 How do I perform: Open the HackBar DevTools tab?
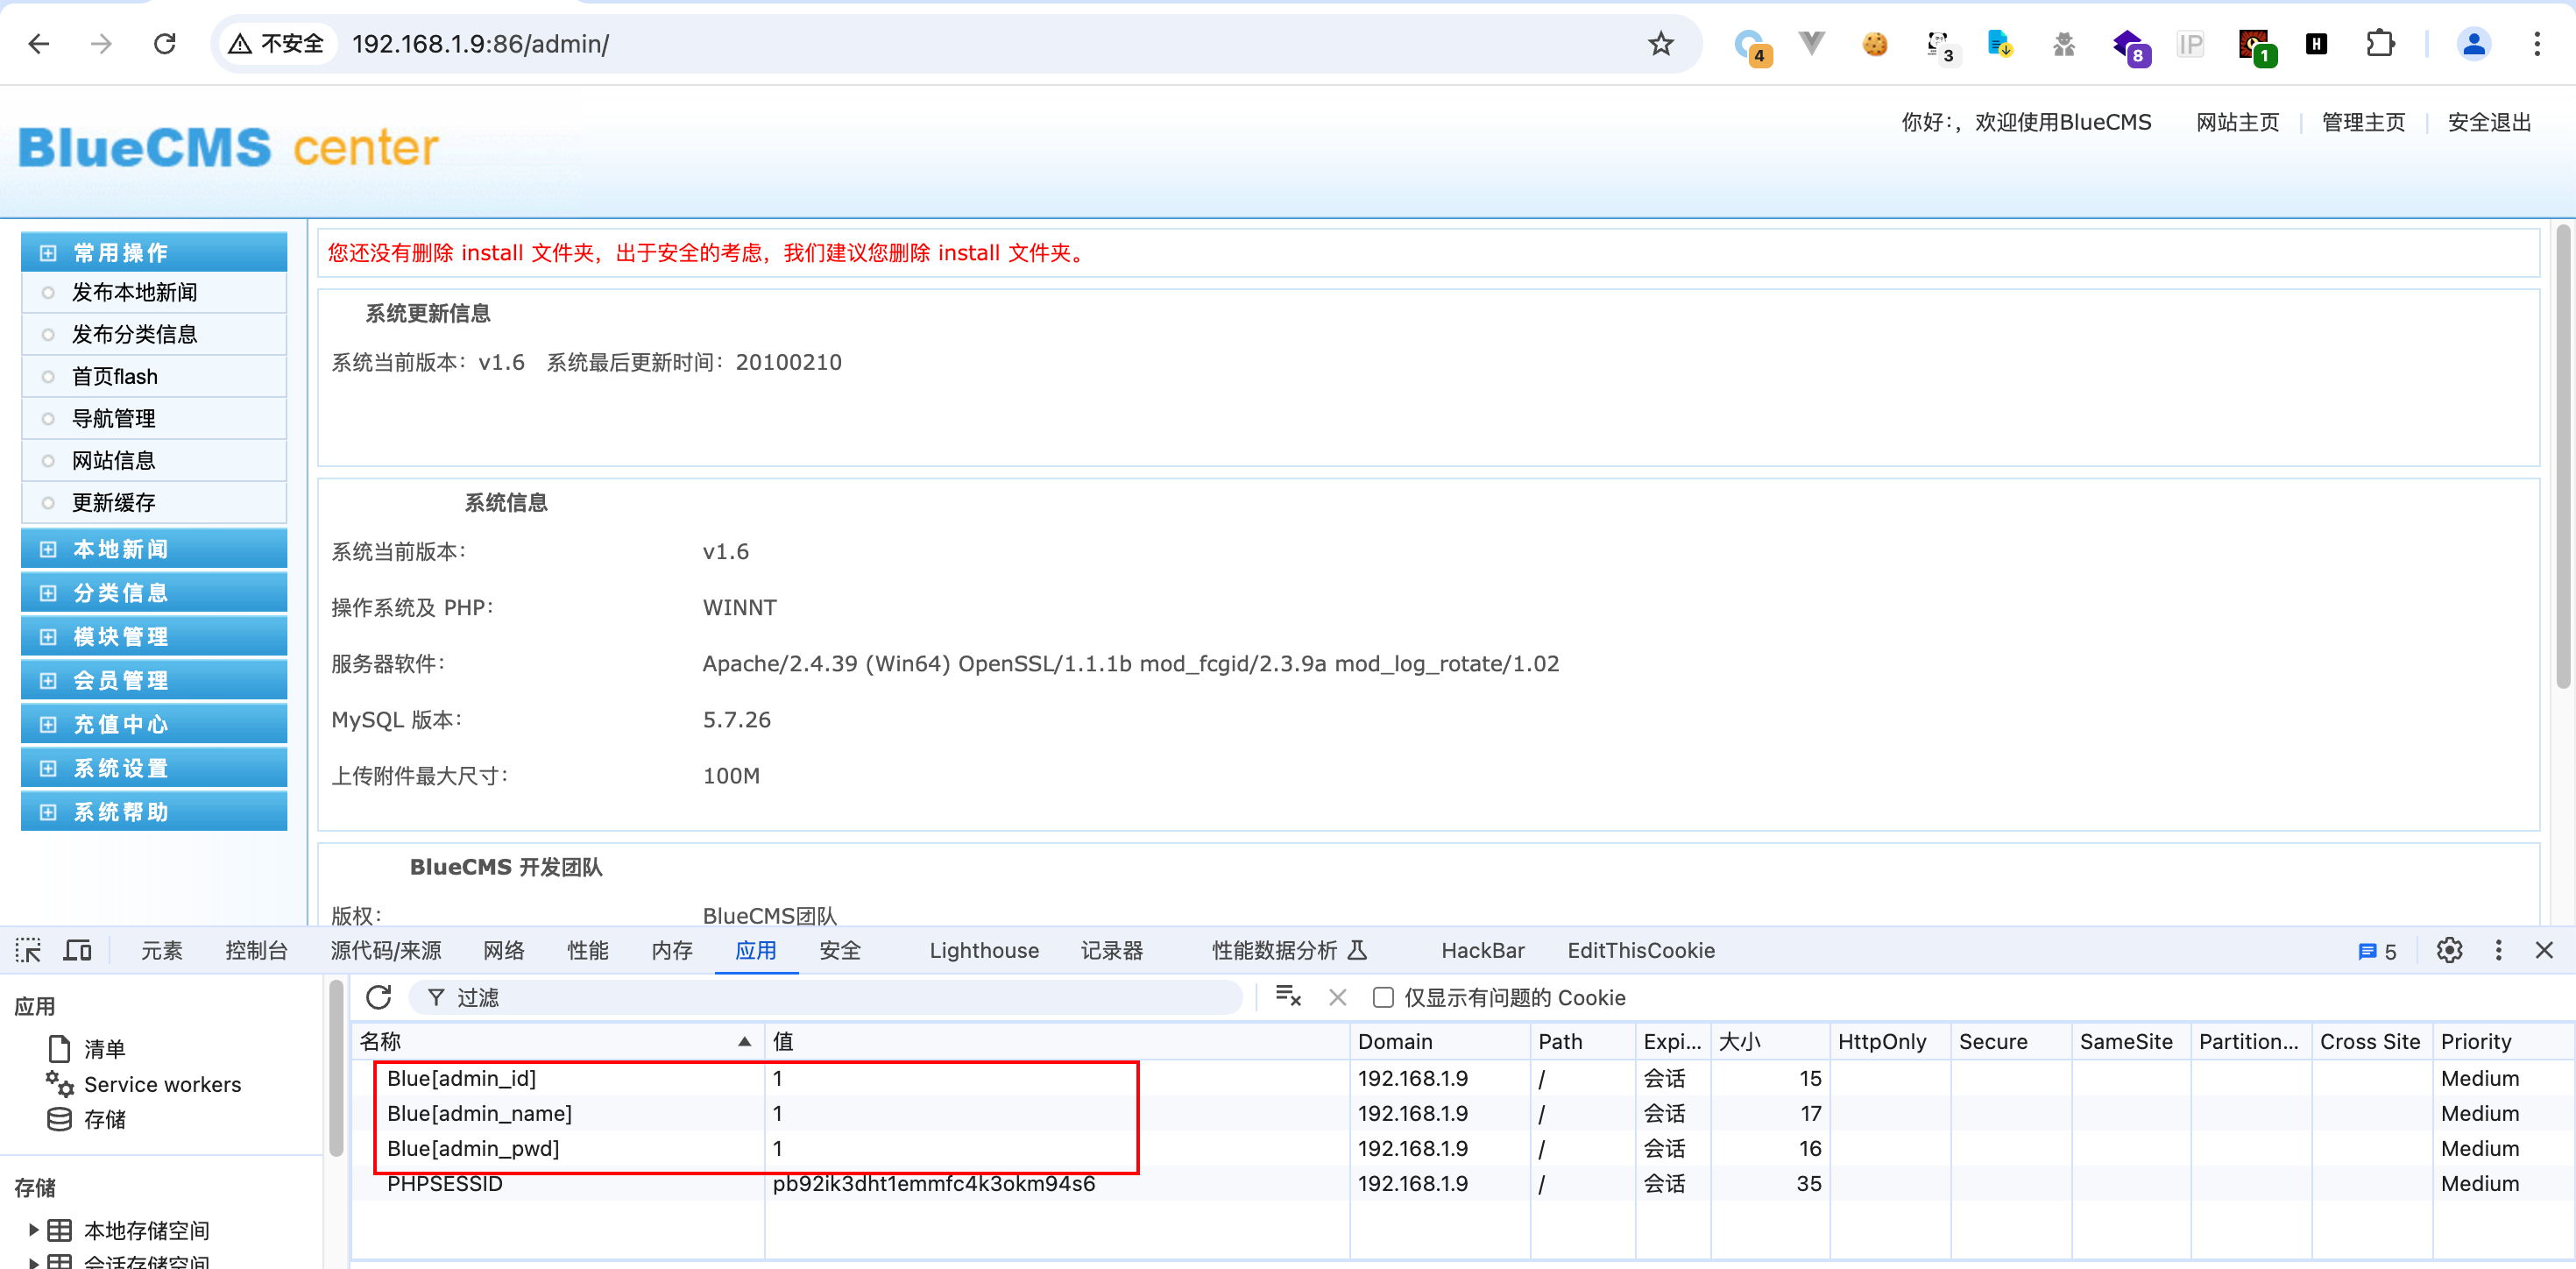click(1482, 950)
